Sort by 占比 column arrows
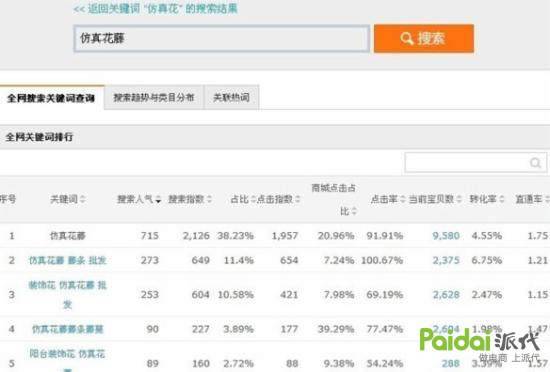The width and height of the screenshot is (550, 372). tap(253, 199)
